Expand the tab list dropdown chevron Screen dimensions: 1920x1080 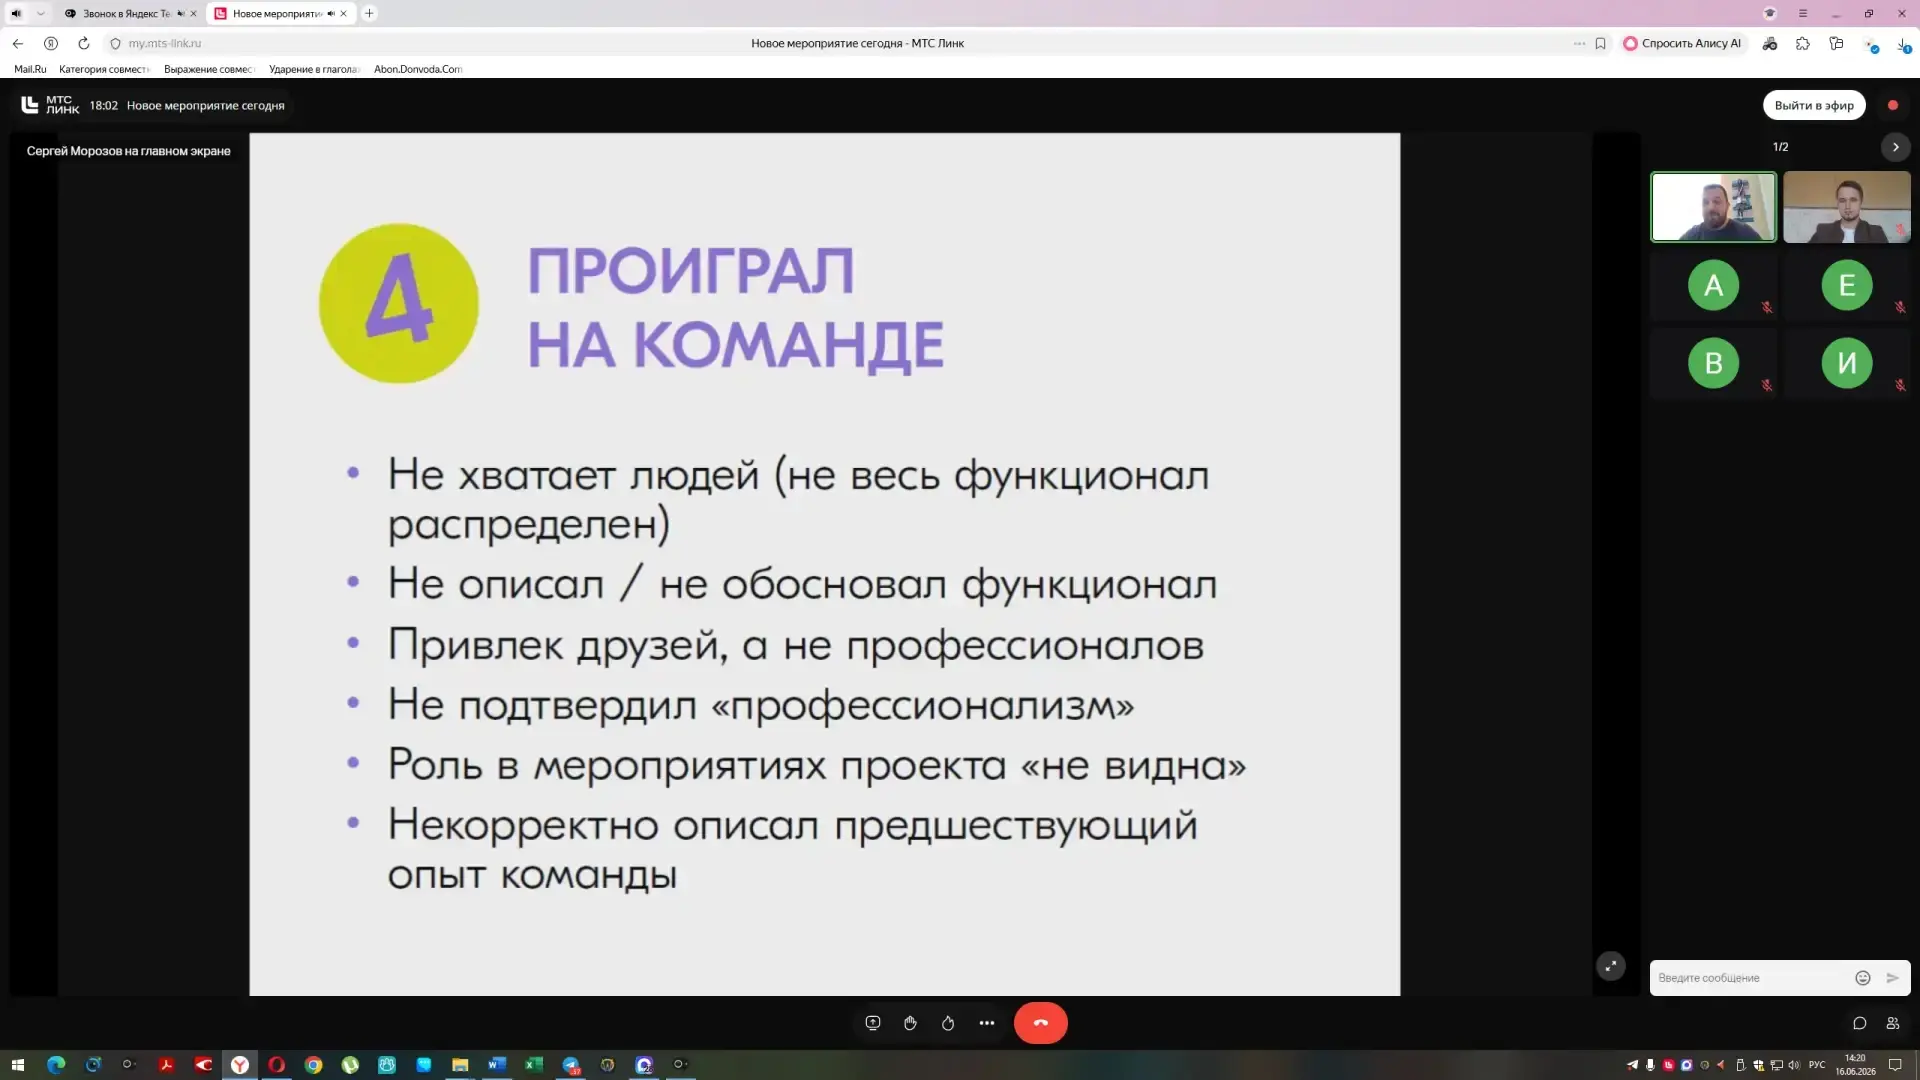point(40,13)
